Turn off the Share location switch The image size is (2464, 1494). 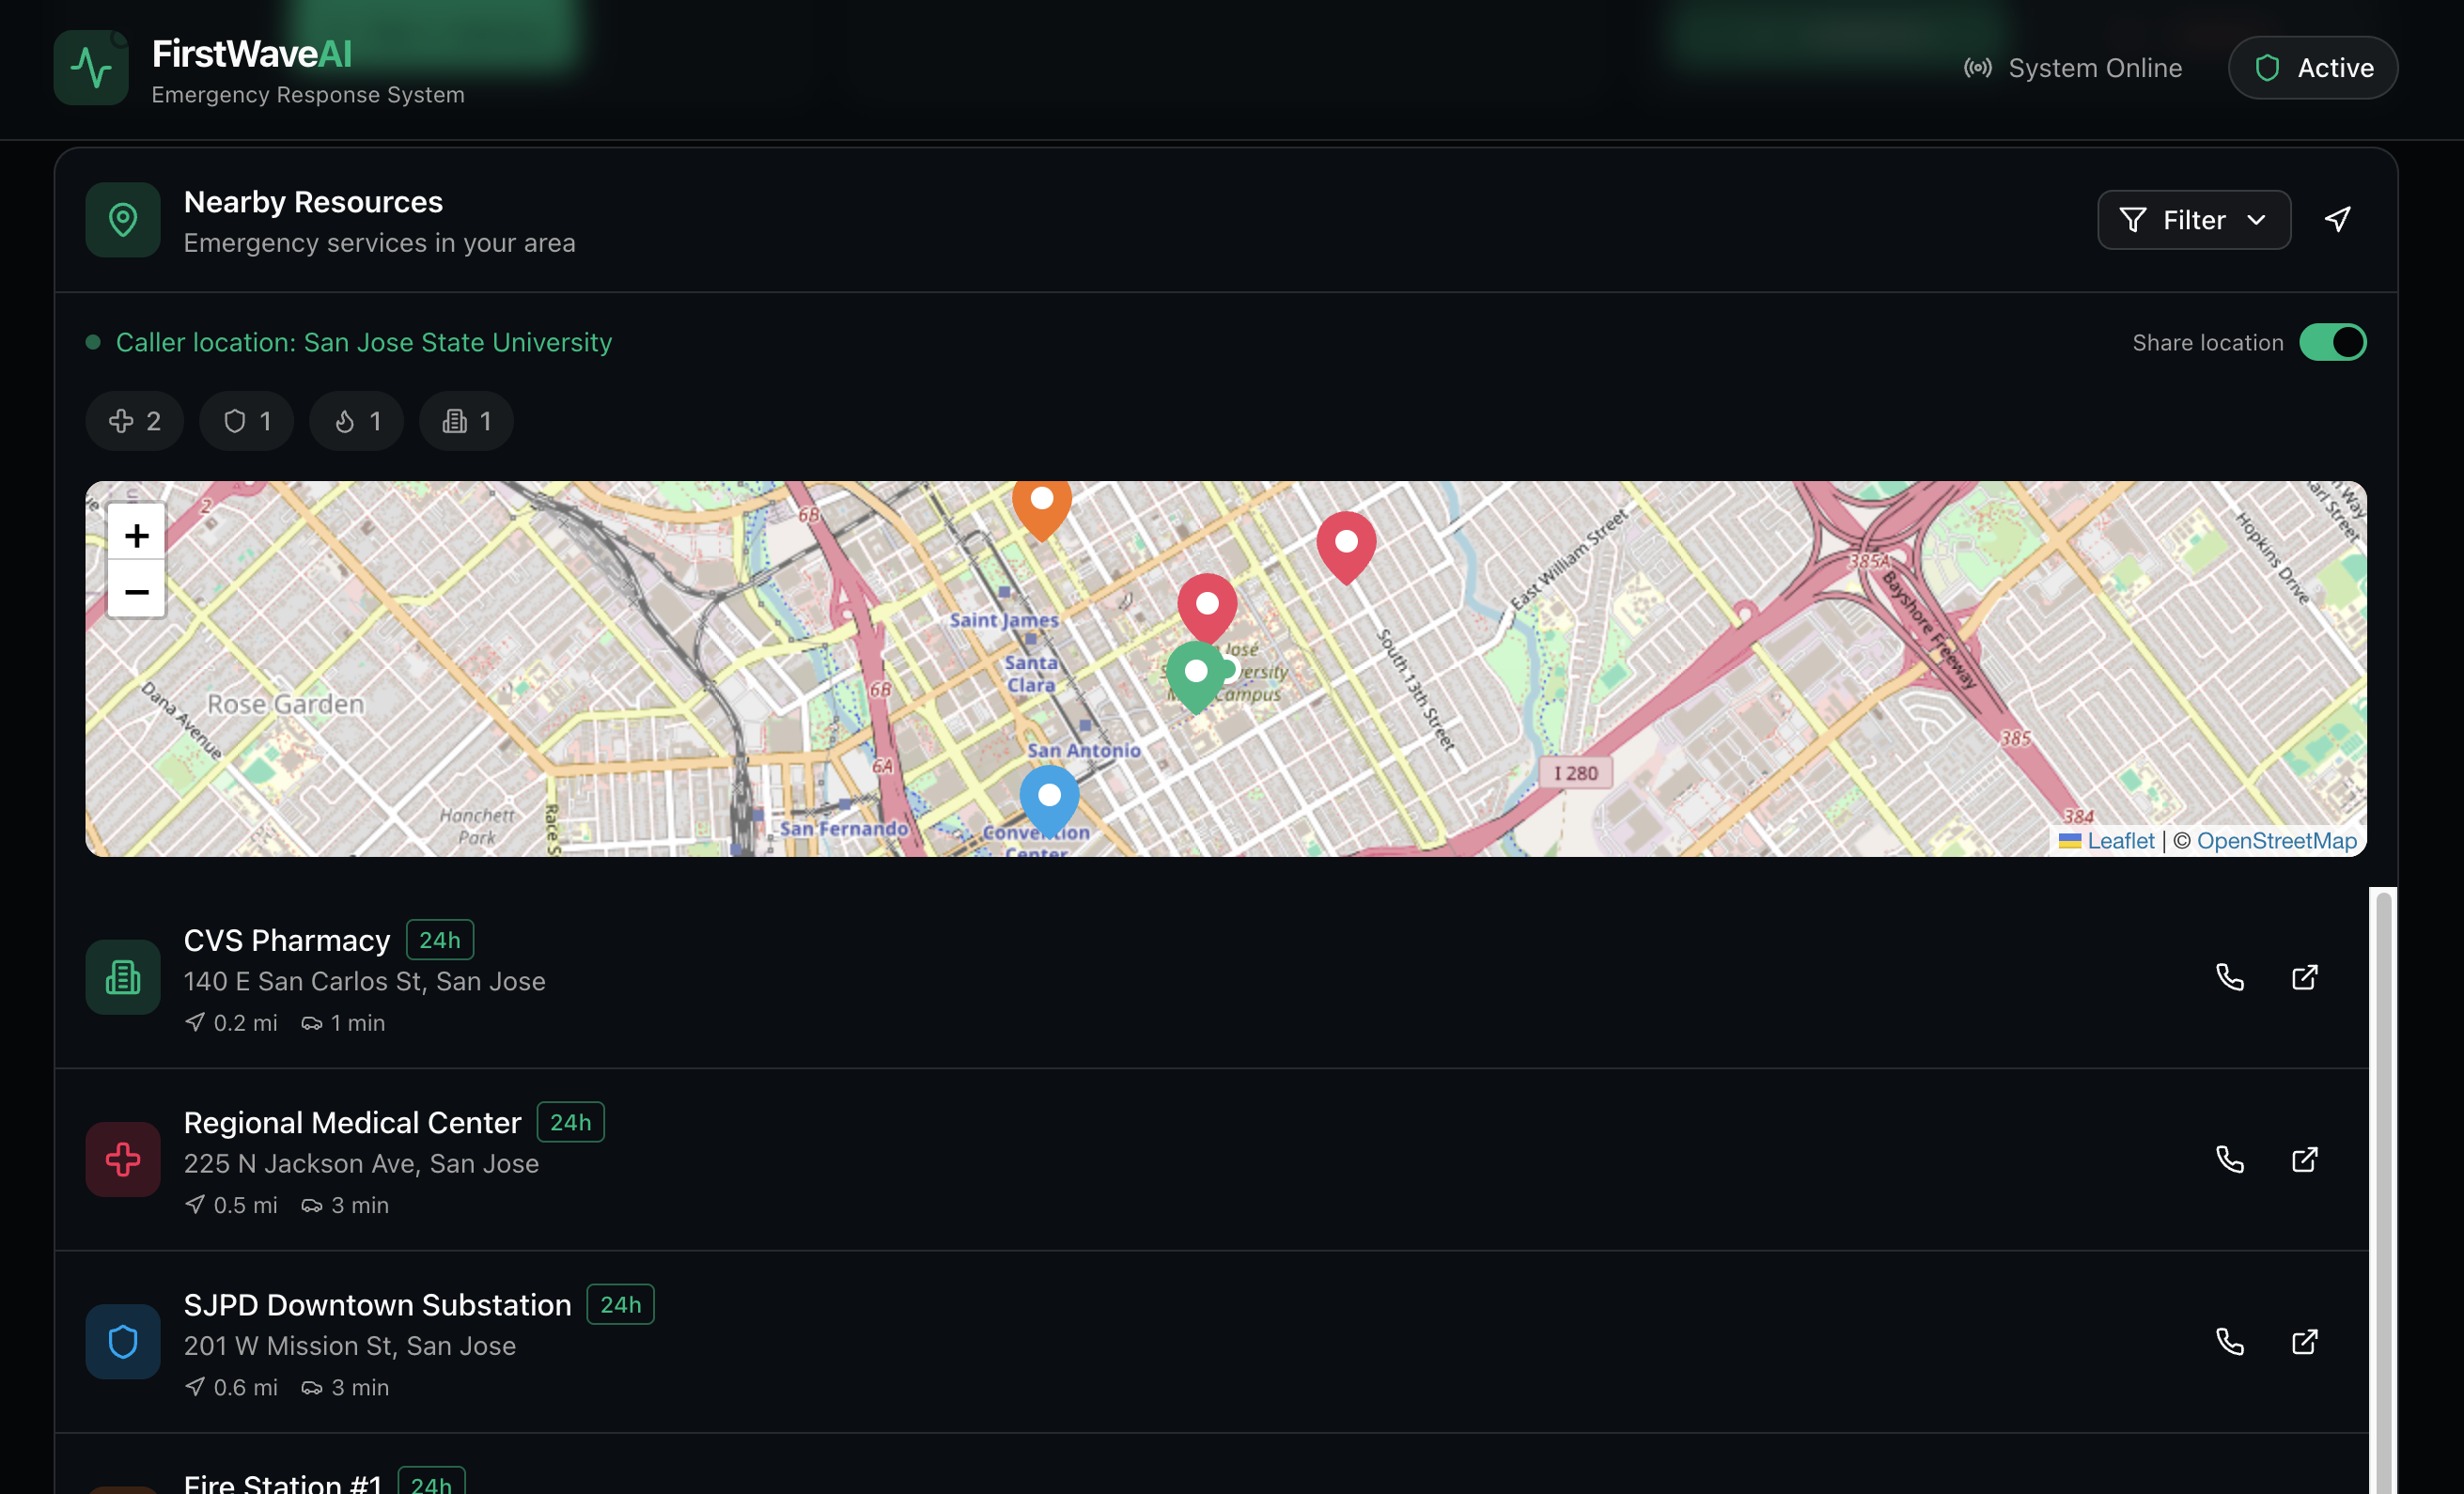(x=2332, y=342)
